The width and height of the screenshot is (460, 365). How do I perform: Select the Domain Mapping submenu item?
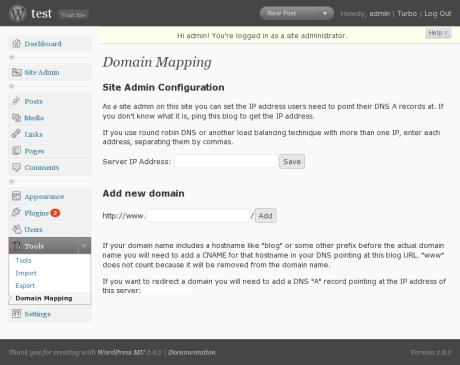pos(44,298)
